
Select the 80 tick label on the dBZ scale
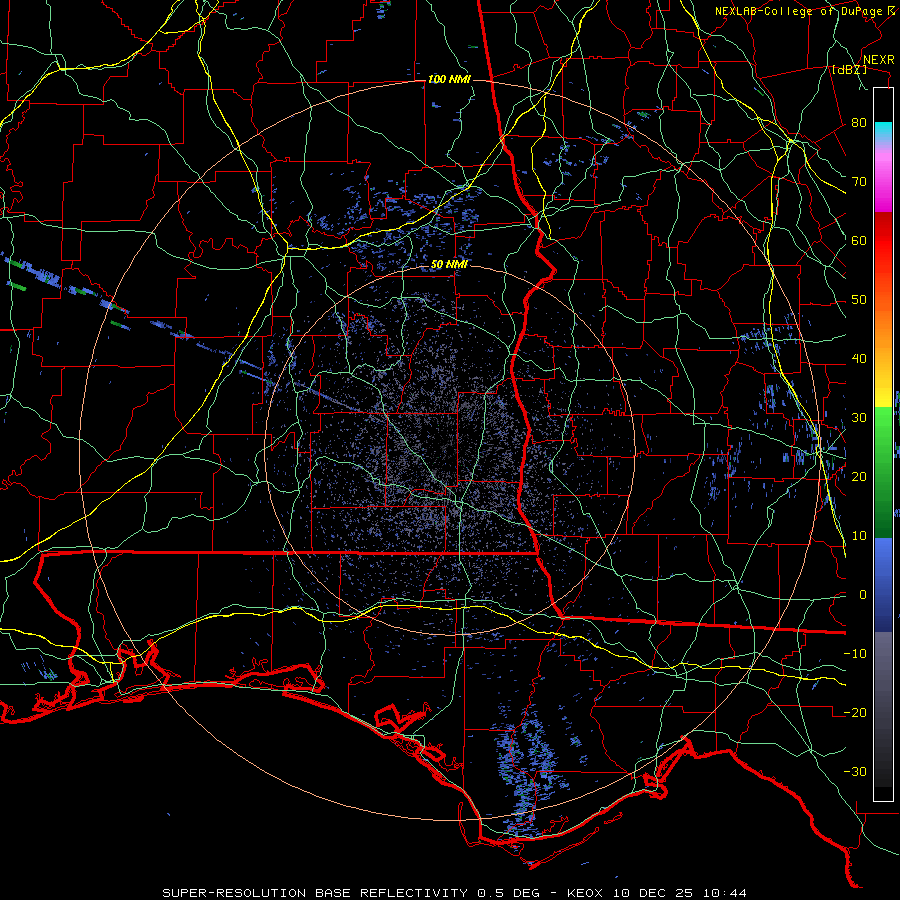click(x=859, y=123)
